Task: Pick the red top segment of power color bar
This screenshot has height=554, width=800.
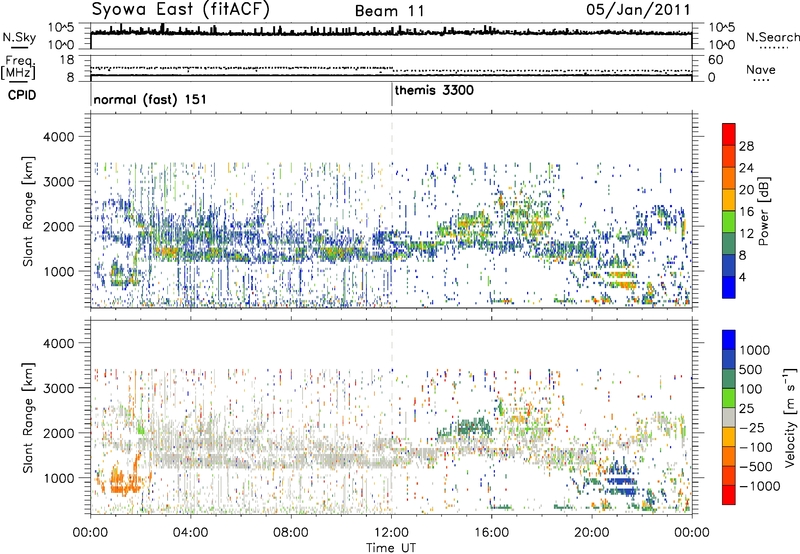Action: [729, 134]
